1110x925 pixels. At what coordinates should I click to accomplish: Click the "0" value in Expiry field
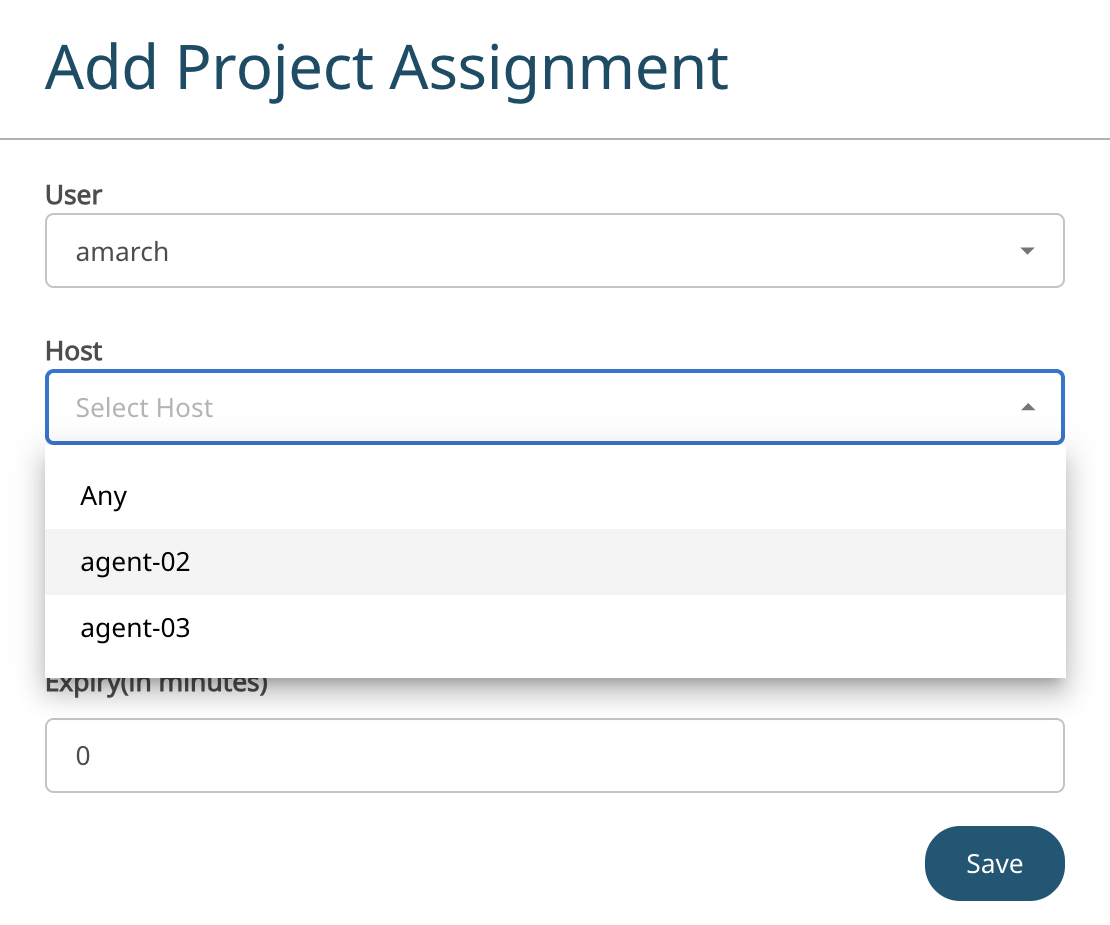coord(83,756)
